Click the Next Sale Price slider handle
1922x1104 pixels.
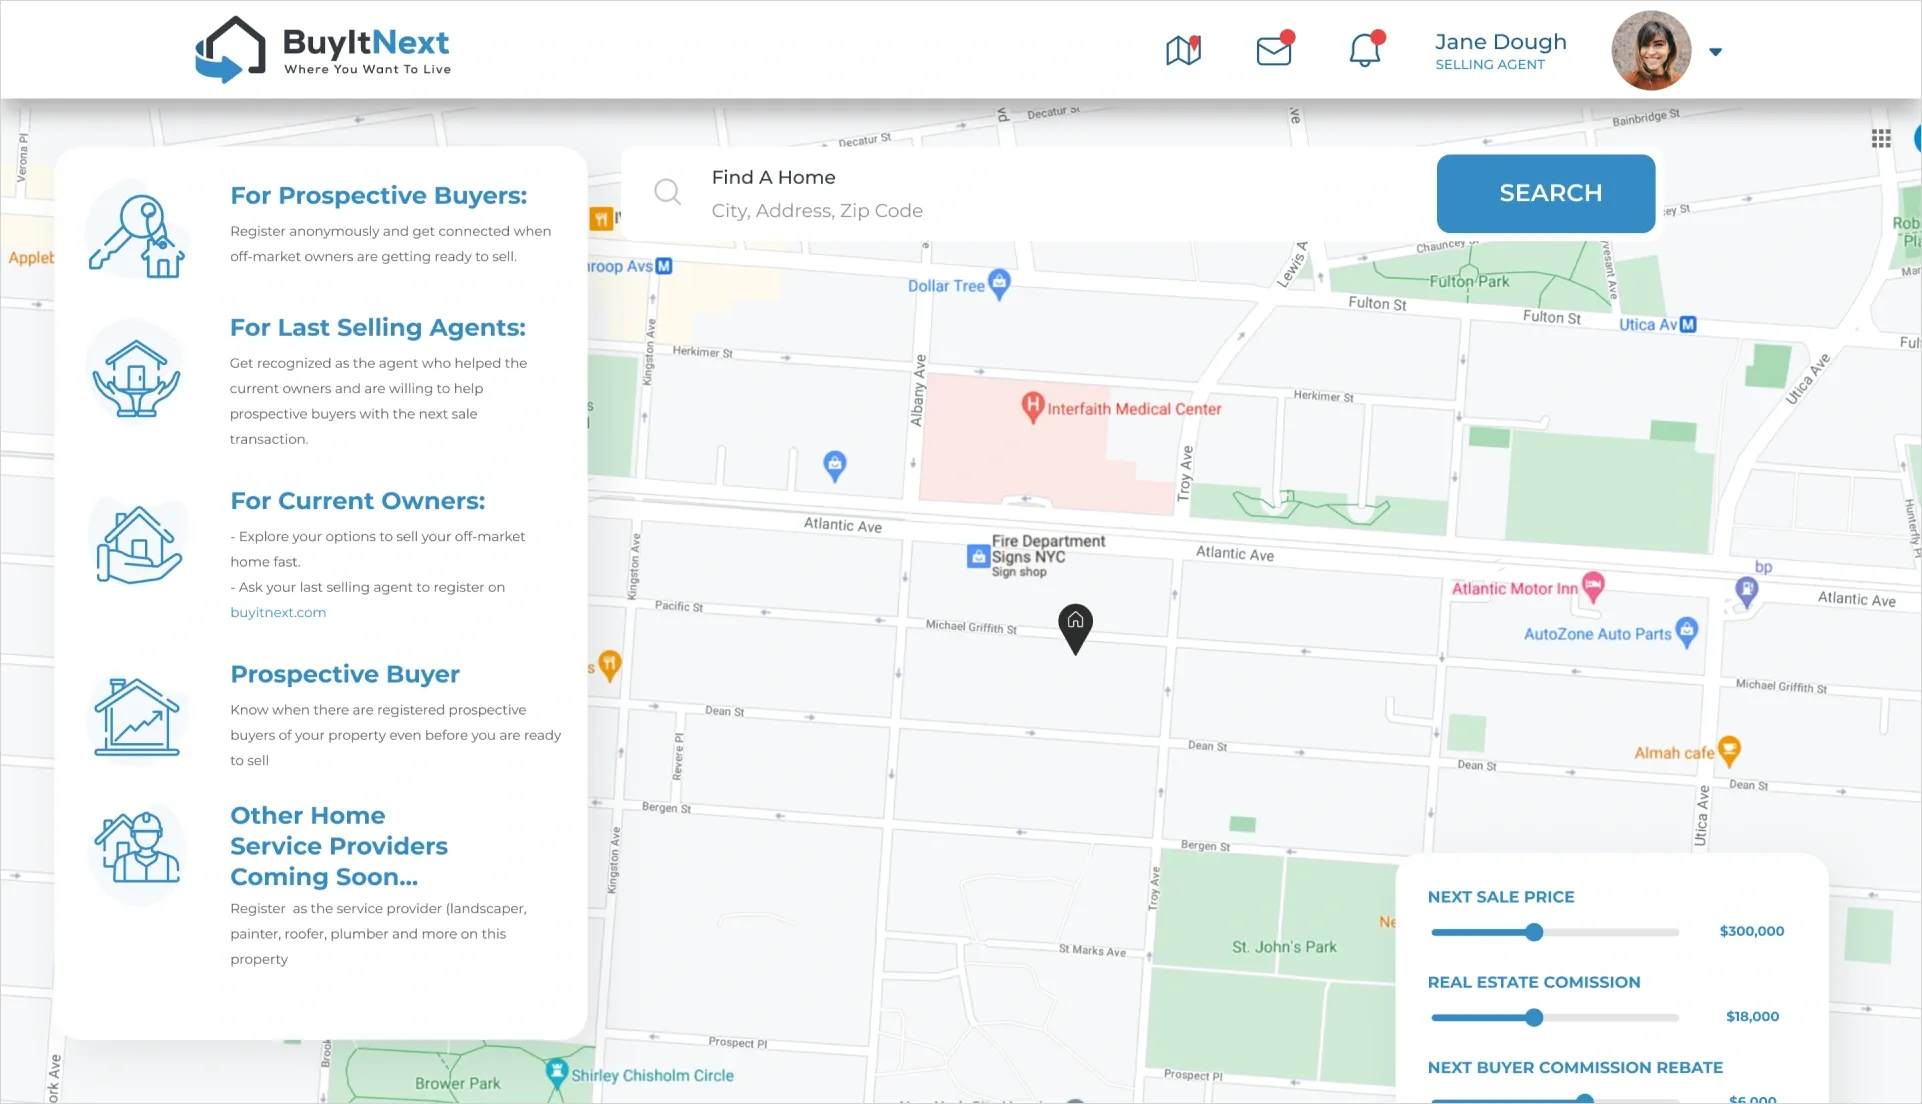[1534, 932]
